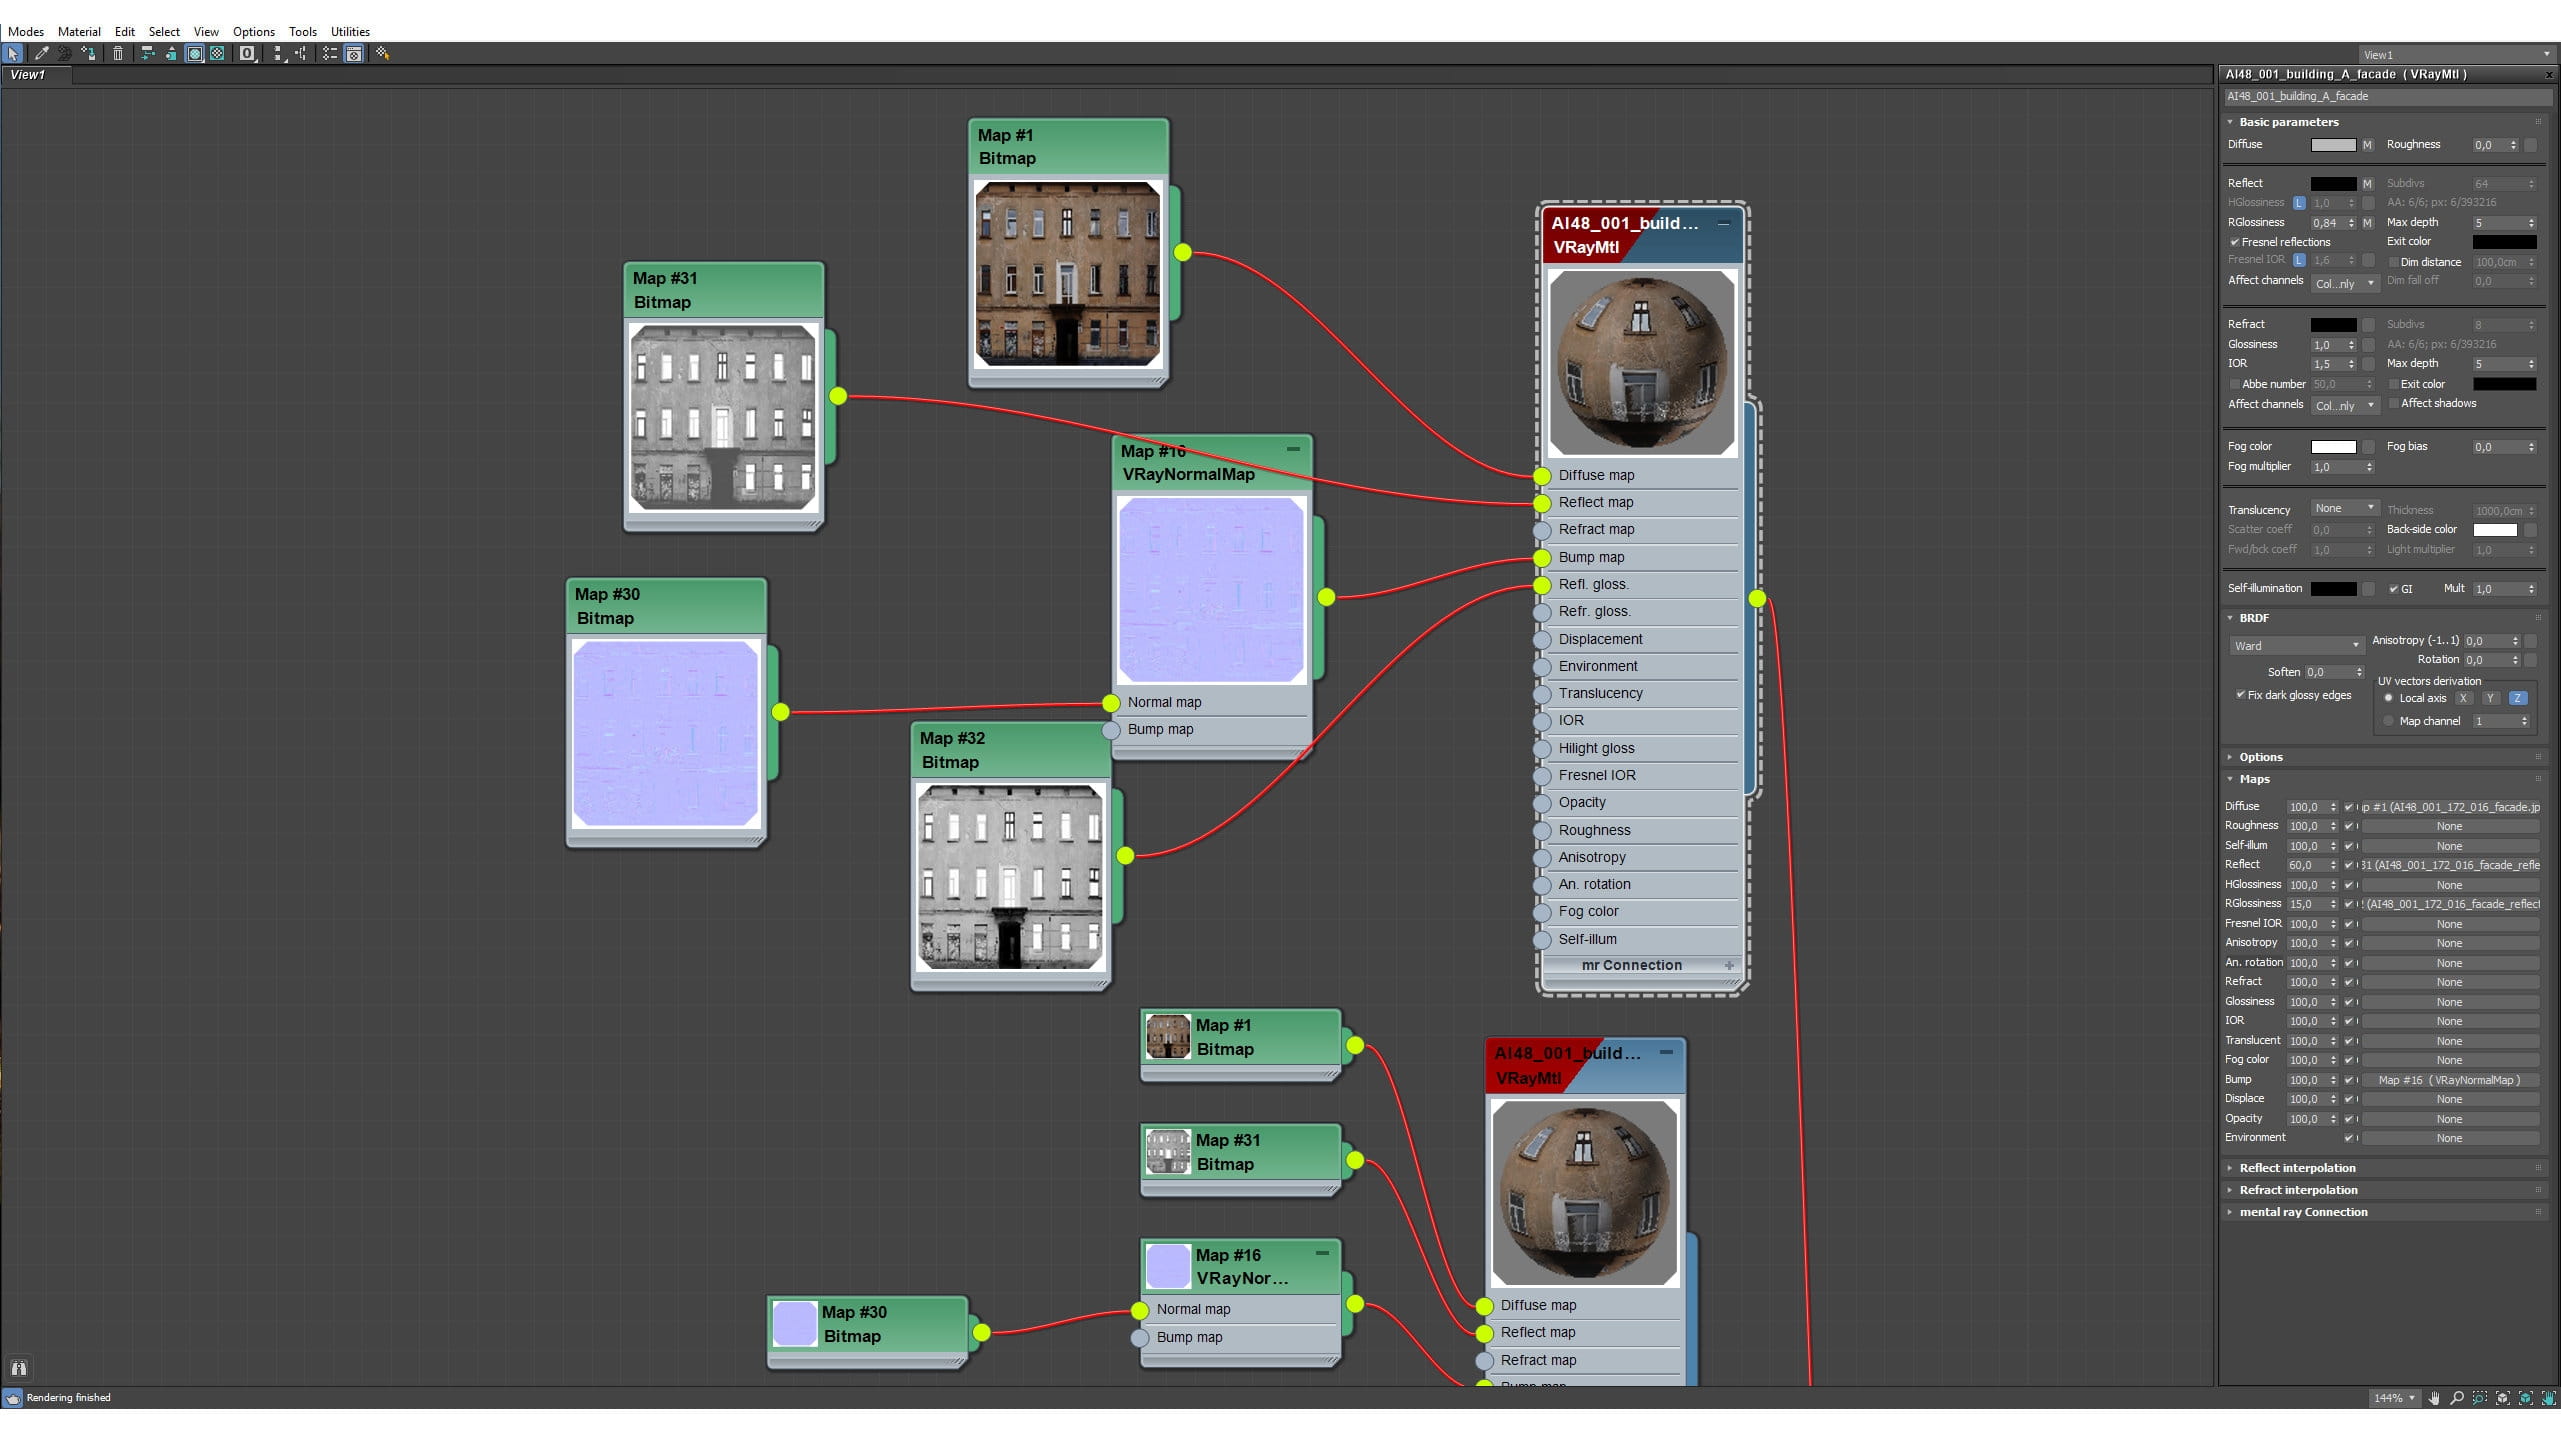This screenshot has width=2561, height=1439.
Task: Click the Diffuse color swatch
Action: click(2333, 145)
